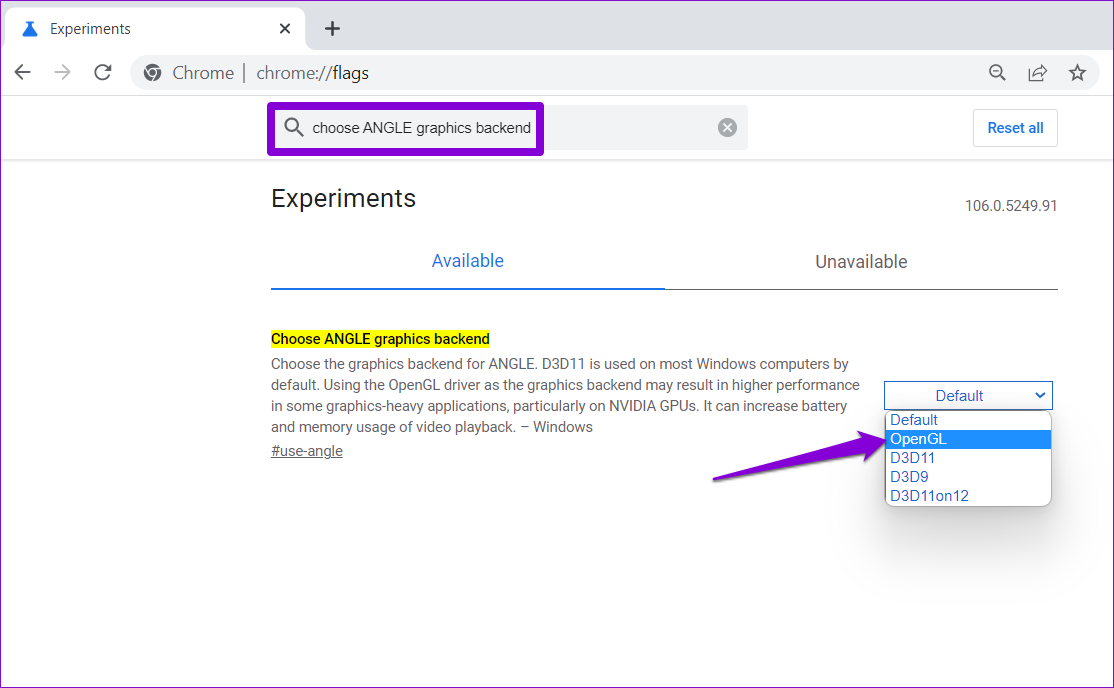Click the Experiments tab flask icon
The width and height of the screenshot is (1114, 688).
coord(30,28)
